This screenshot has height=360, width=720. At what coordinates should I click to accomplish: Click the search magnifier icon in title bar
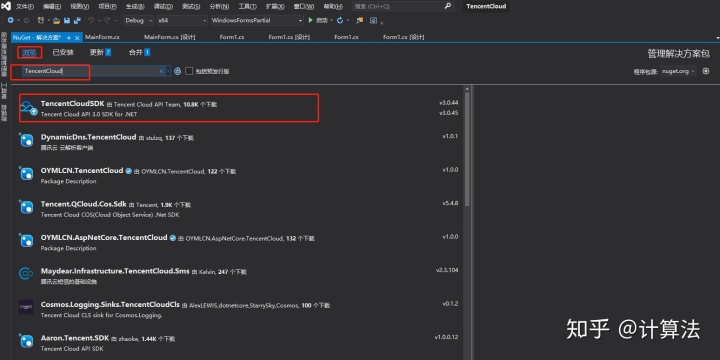pyautogui.click(x=448, y=6)
